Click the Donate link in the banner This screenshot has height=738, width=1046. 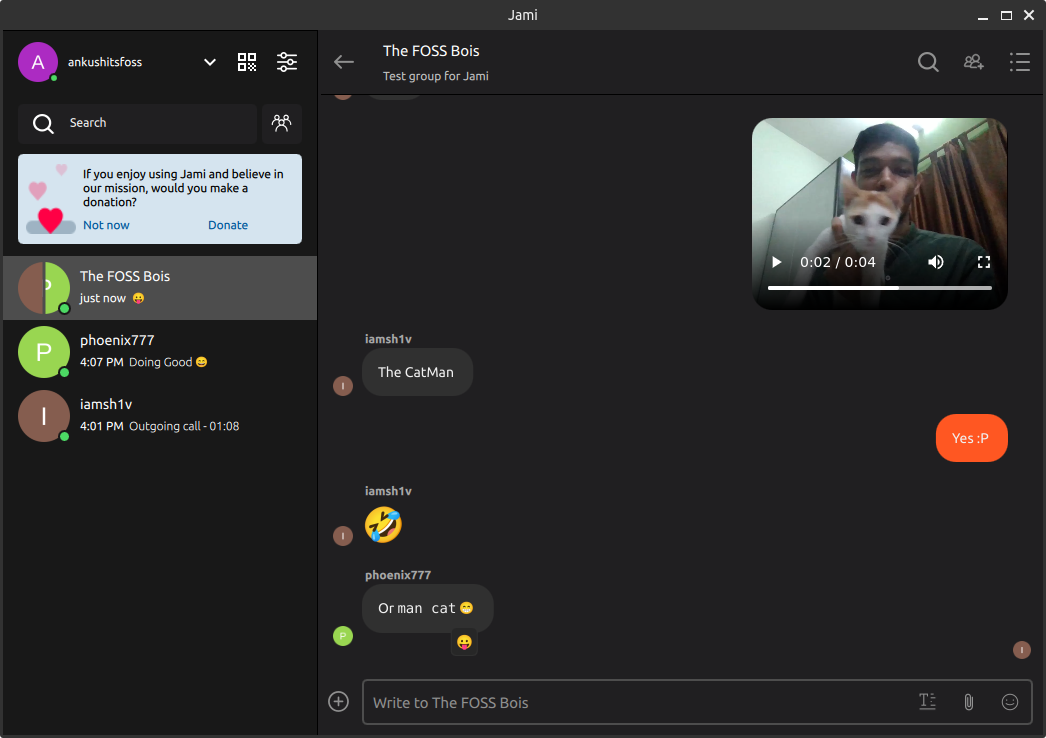(228, 224)
